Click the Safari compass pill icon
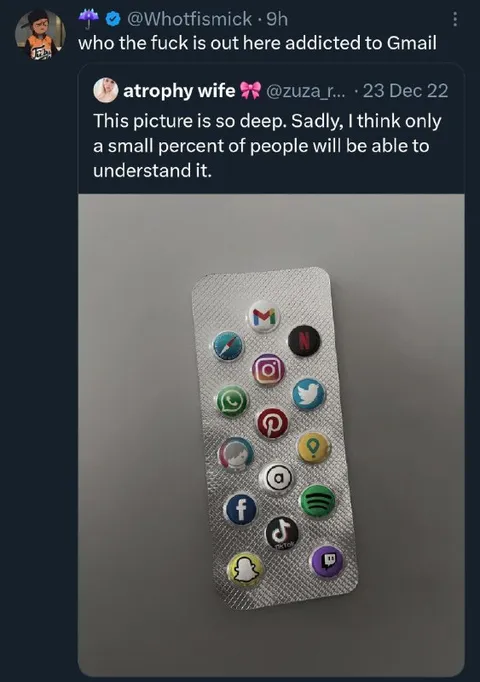 [229, 346]
